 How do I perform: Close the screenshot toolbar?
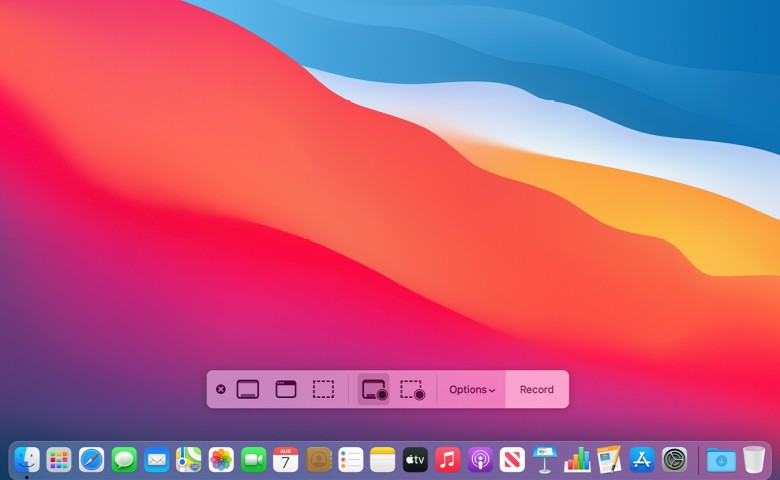[x=221, y=389]
